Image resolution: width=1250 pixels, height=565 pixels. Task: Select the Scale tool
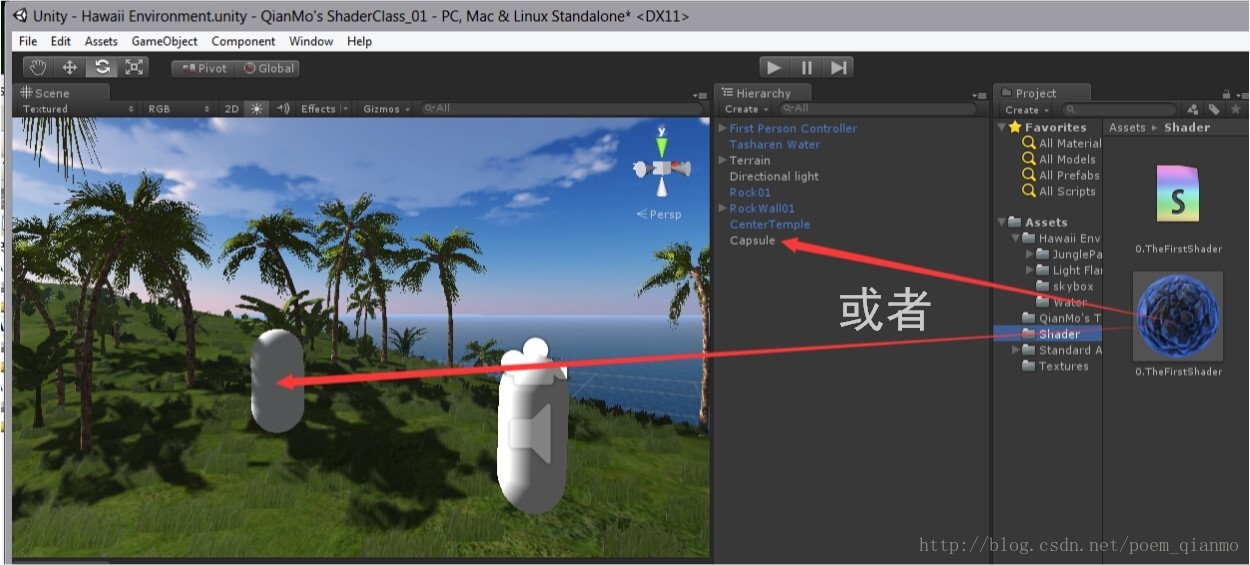pyautogui.click(x=134, y=67)
